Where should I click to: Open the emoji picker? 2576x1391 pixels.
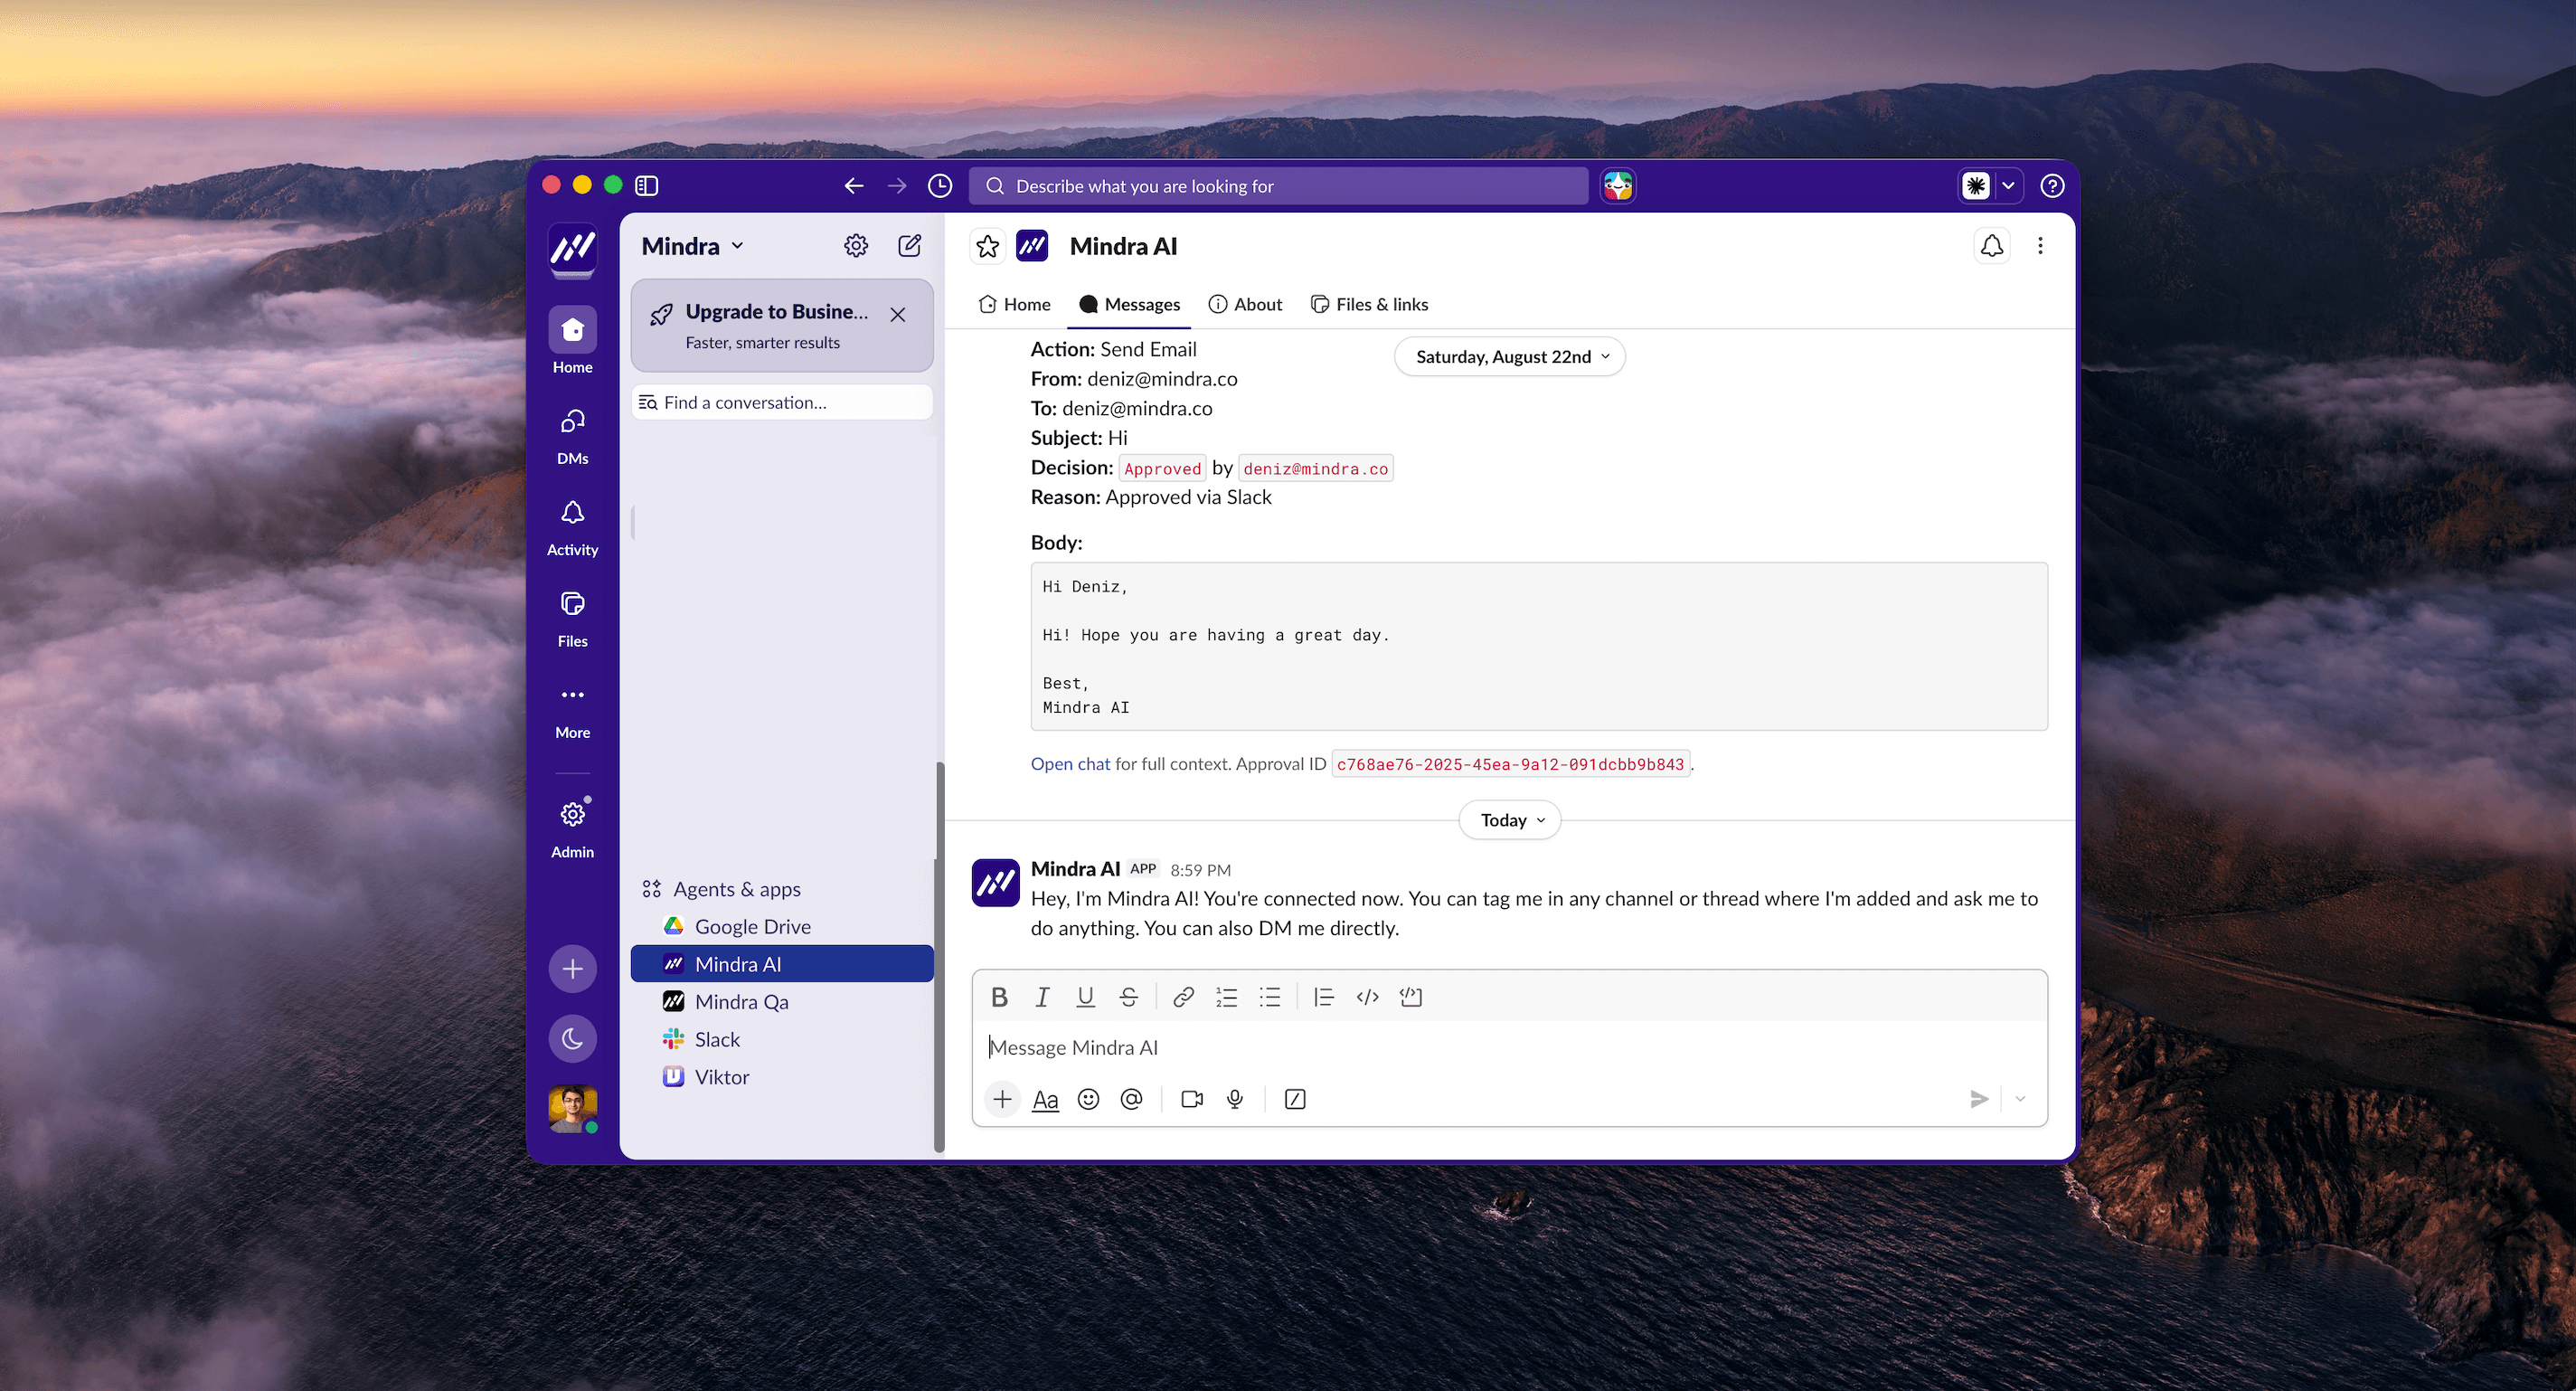pyautogui.click(x=1088, y=1099)
